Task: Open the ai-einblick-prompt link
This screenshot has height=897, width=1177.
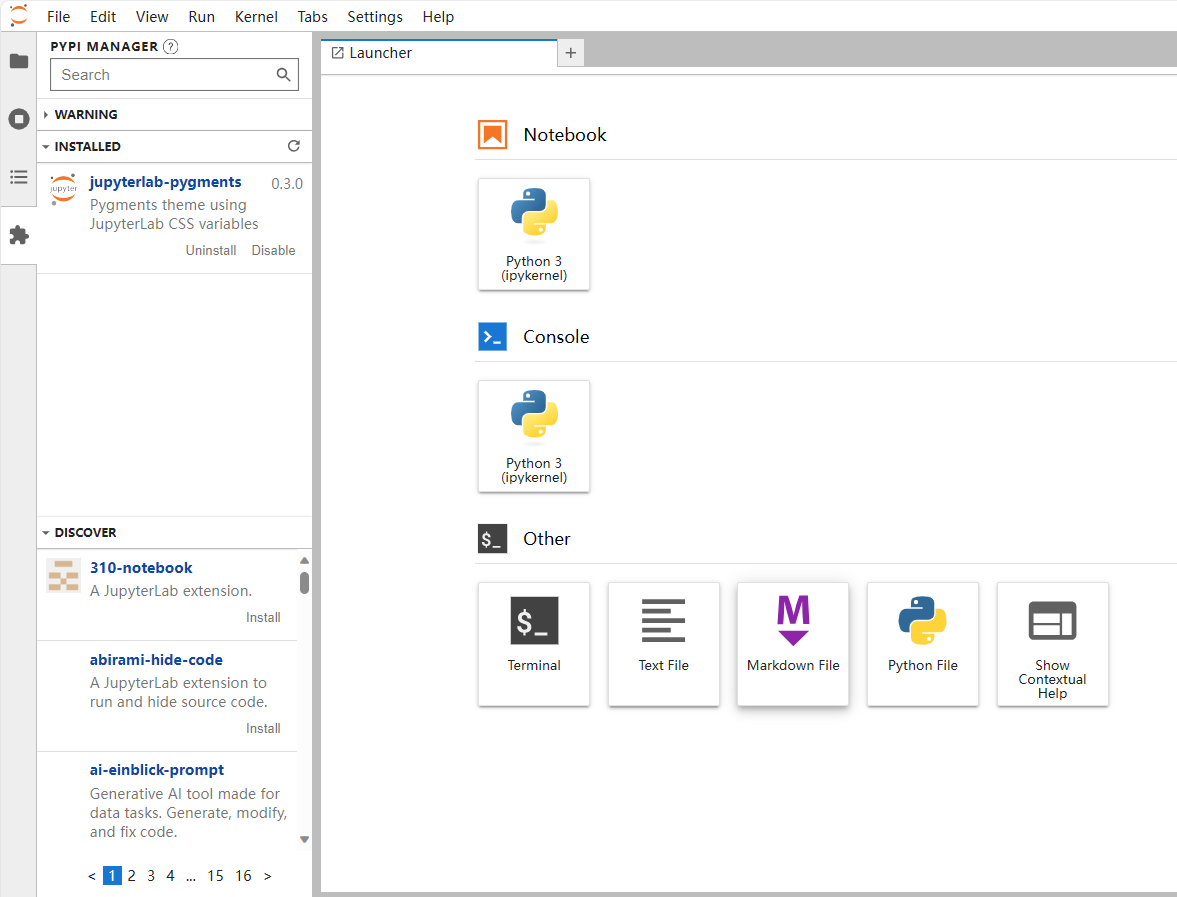Action: pos(157,770)
